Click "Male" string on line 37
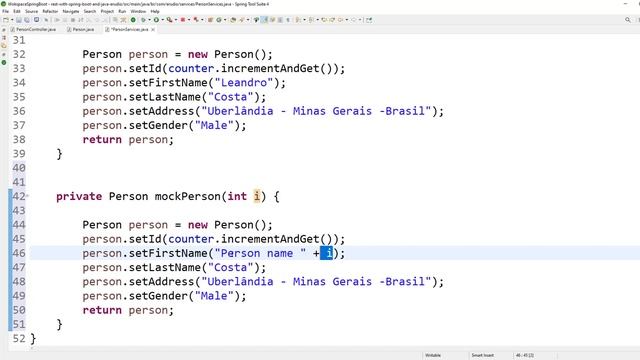The width and height of the screenshot is (640, 360). [x=214, y=125]
